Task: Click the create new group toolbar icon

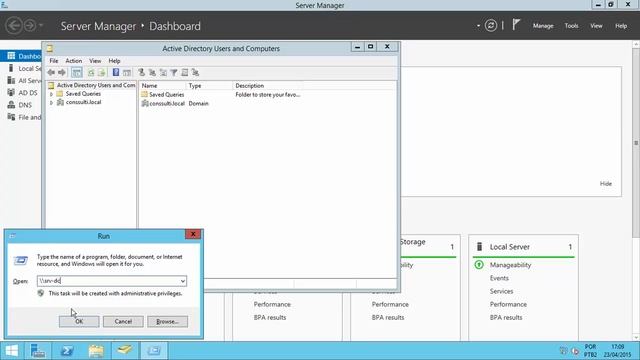Action: [x=152, y=73]
